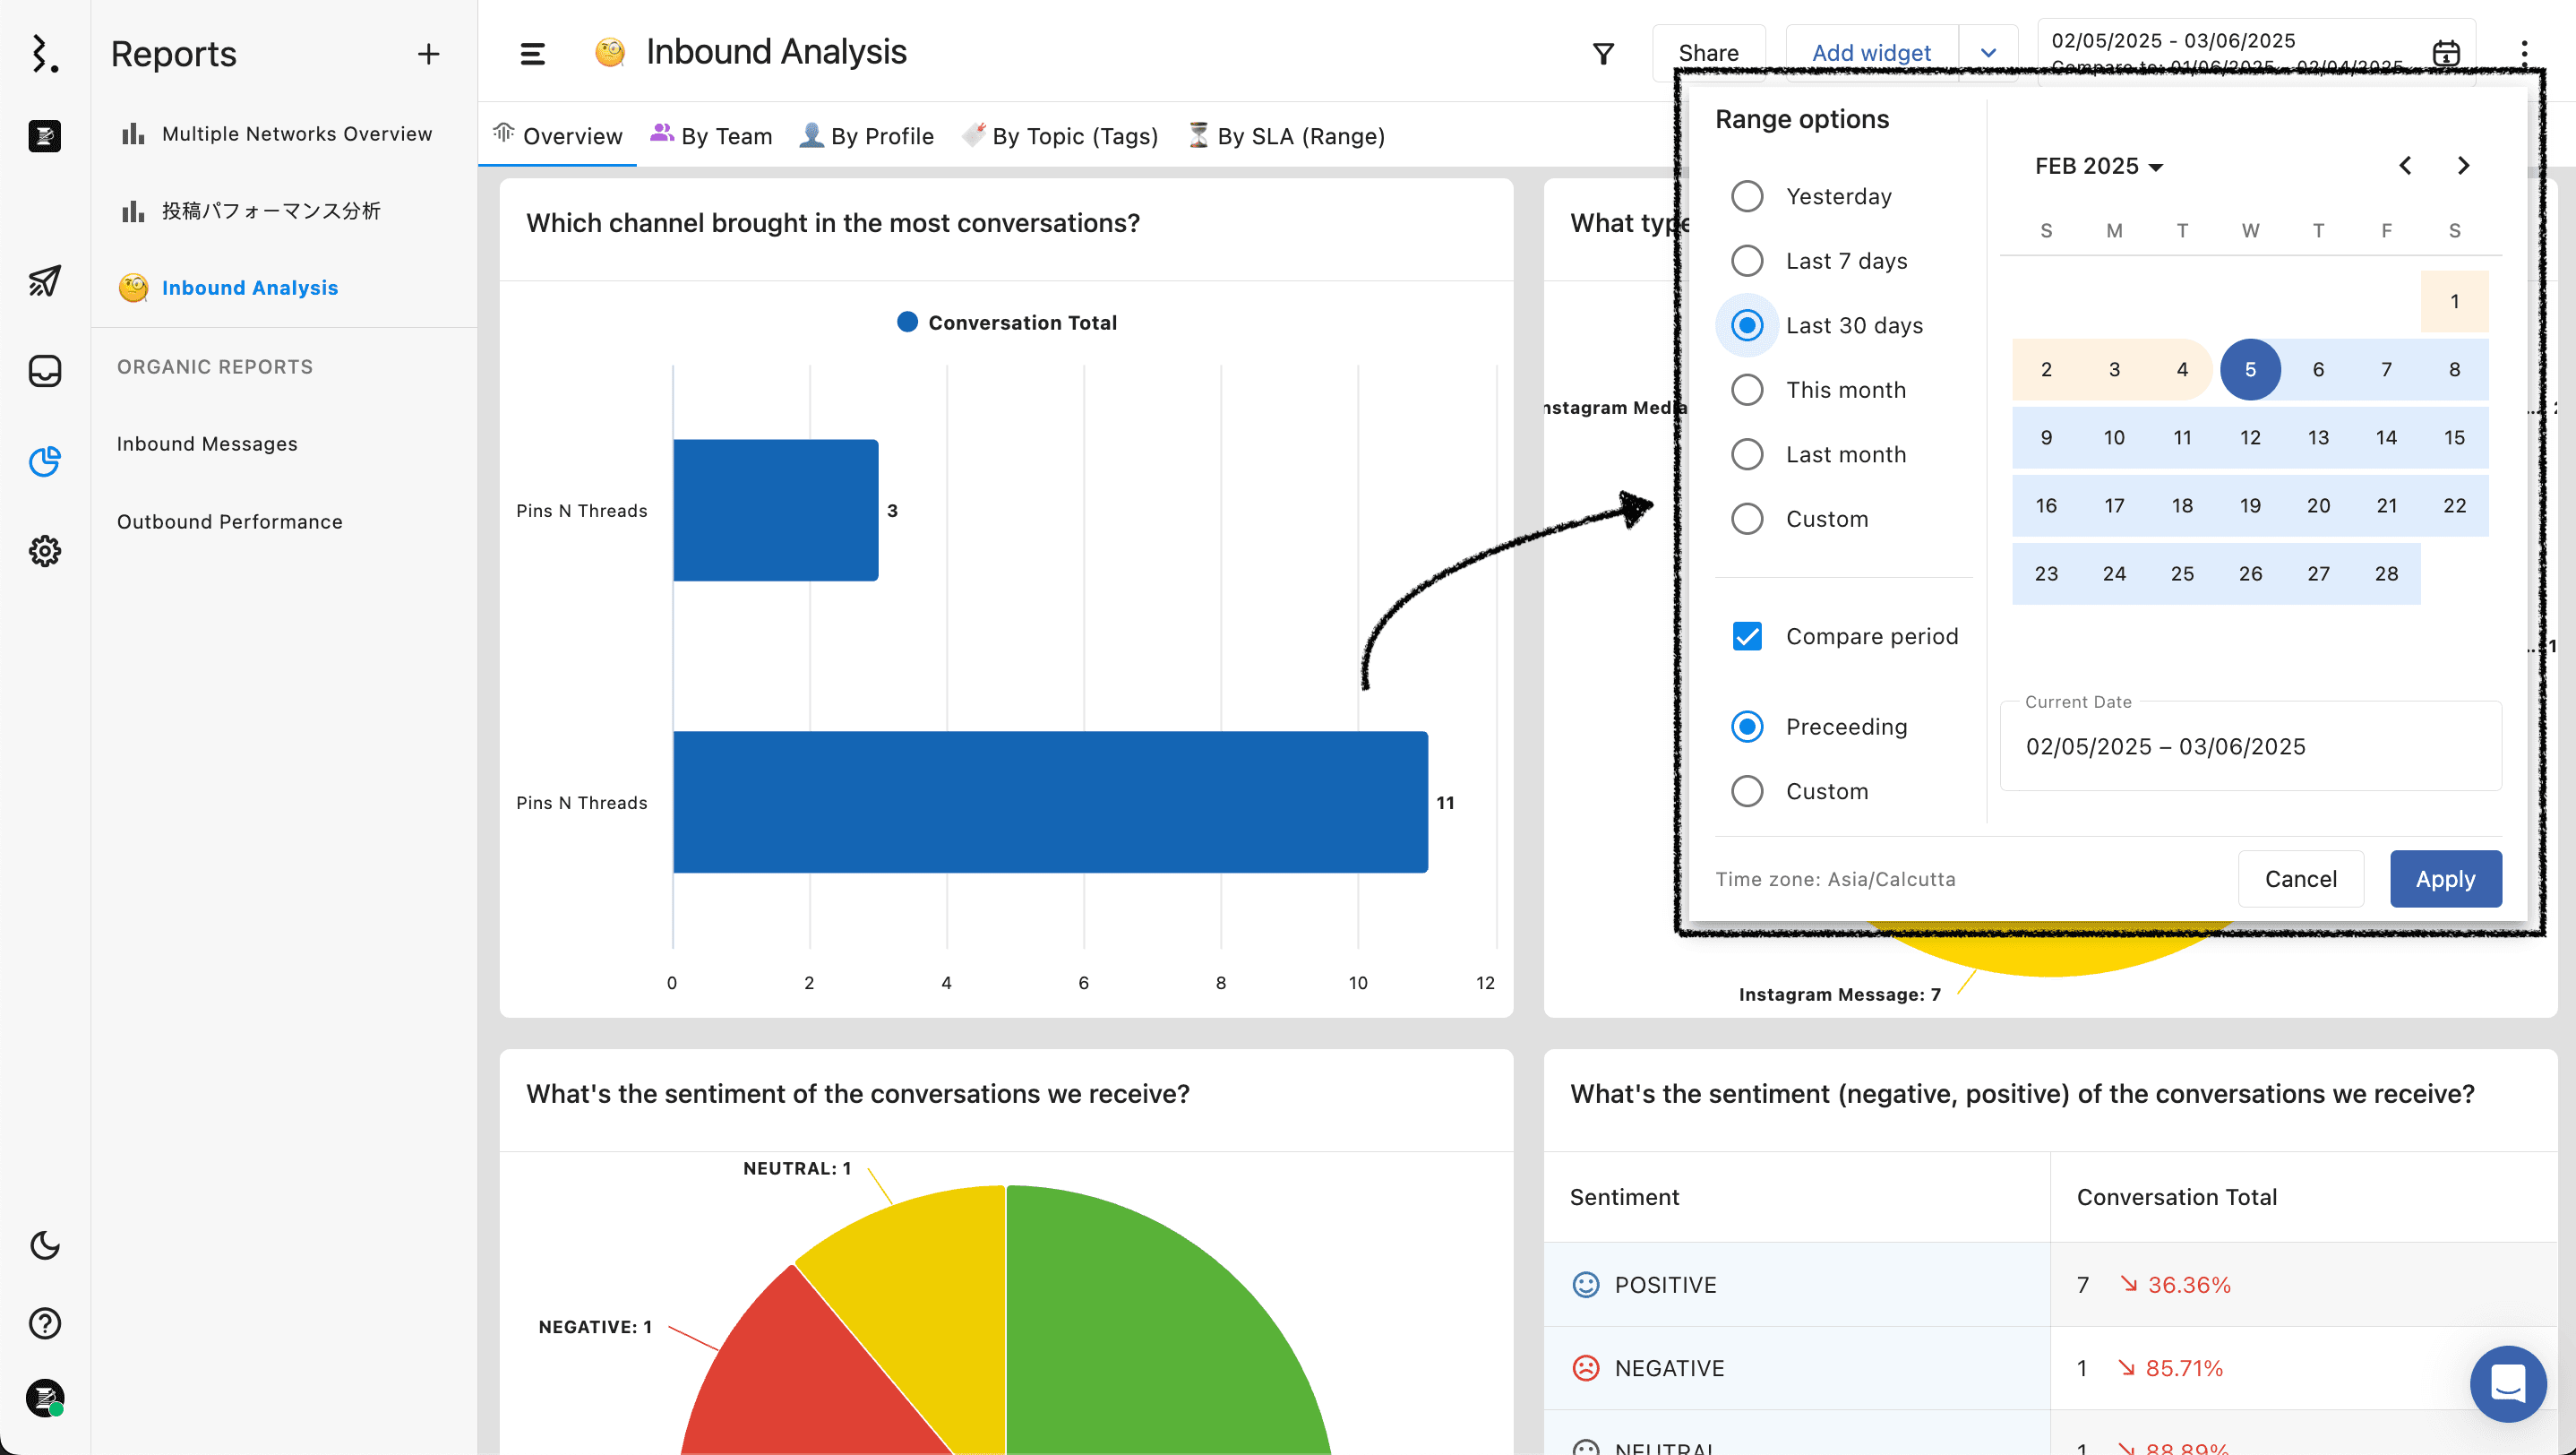Open the Help question mark icon
Viewport: 2576px width, 1455px height.
(44, 1322)
